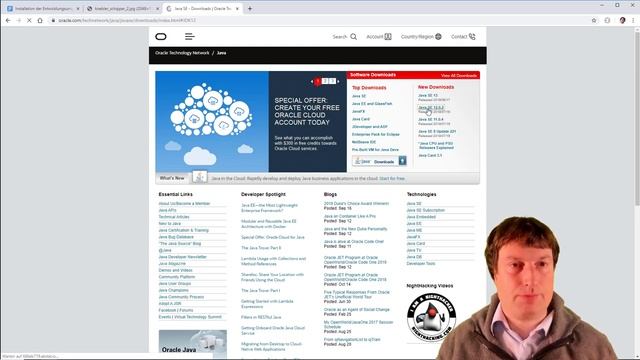Open Java Card 3.1 link
This screenshot has width=640, height=360.
(430, 156)
